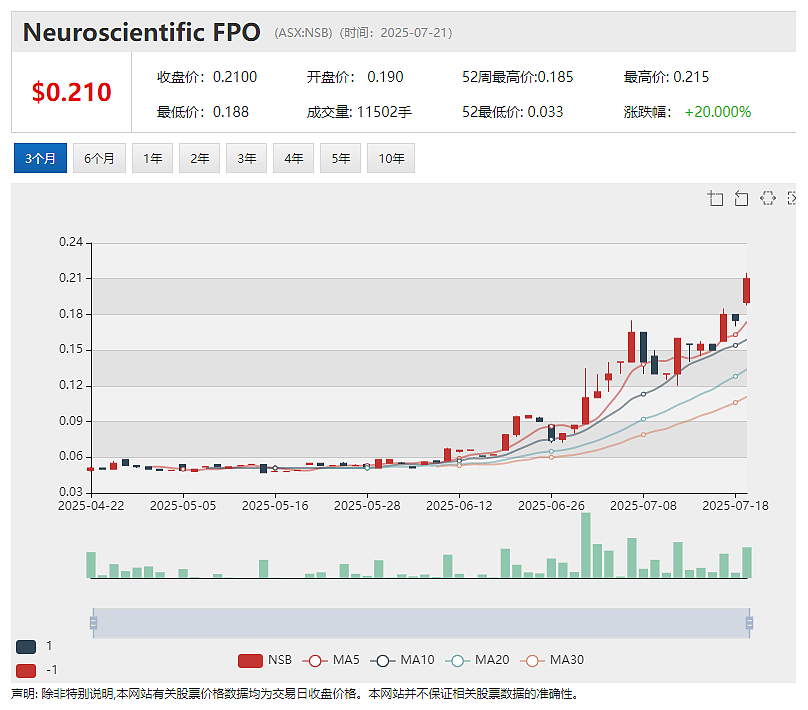Click the 开盘价 0.190 value
This screenshot has width=808, height=710.
pos(385,77)
